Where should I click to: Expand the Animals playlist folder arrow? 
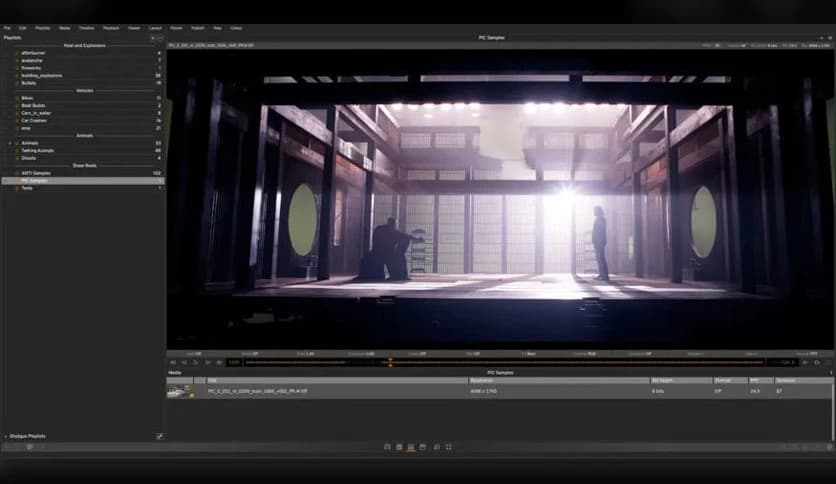tap(10, 143)
